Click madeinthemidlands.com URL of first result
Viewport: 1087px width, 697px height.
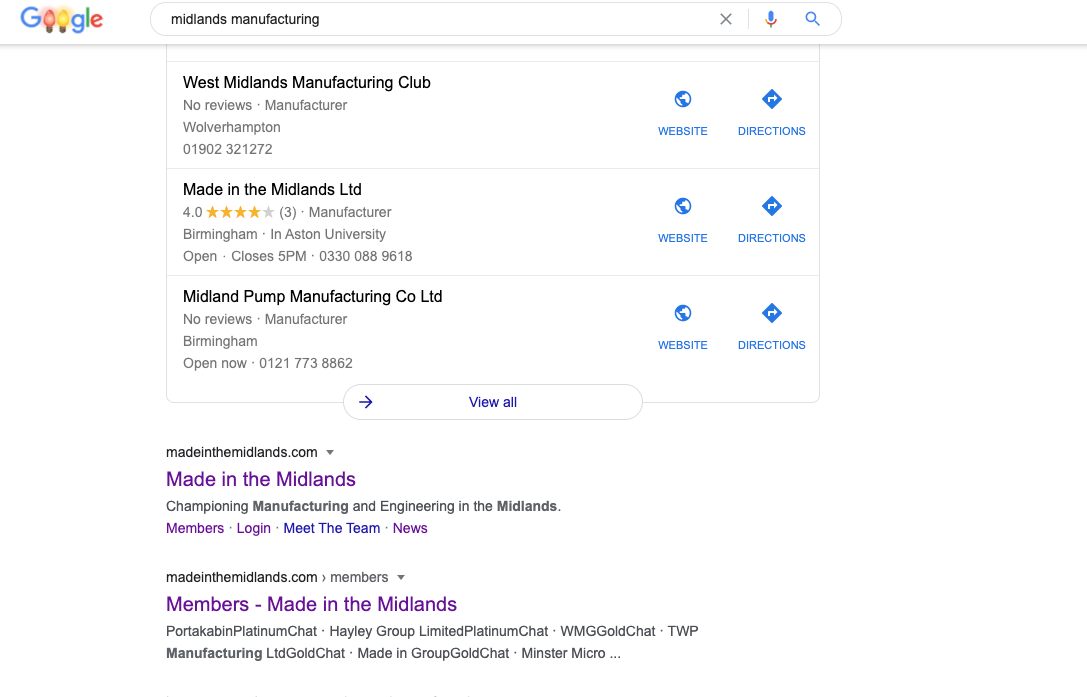click(x=241, y=452)
